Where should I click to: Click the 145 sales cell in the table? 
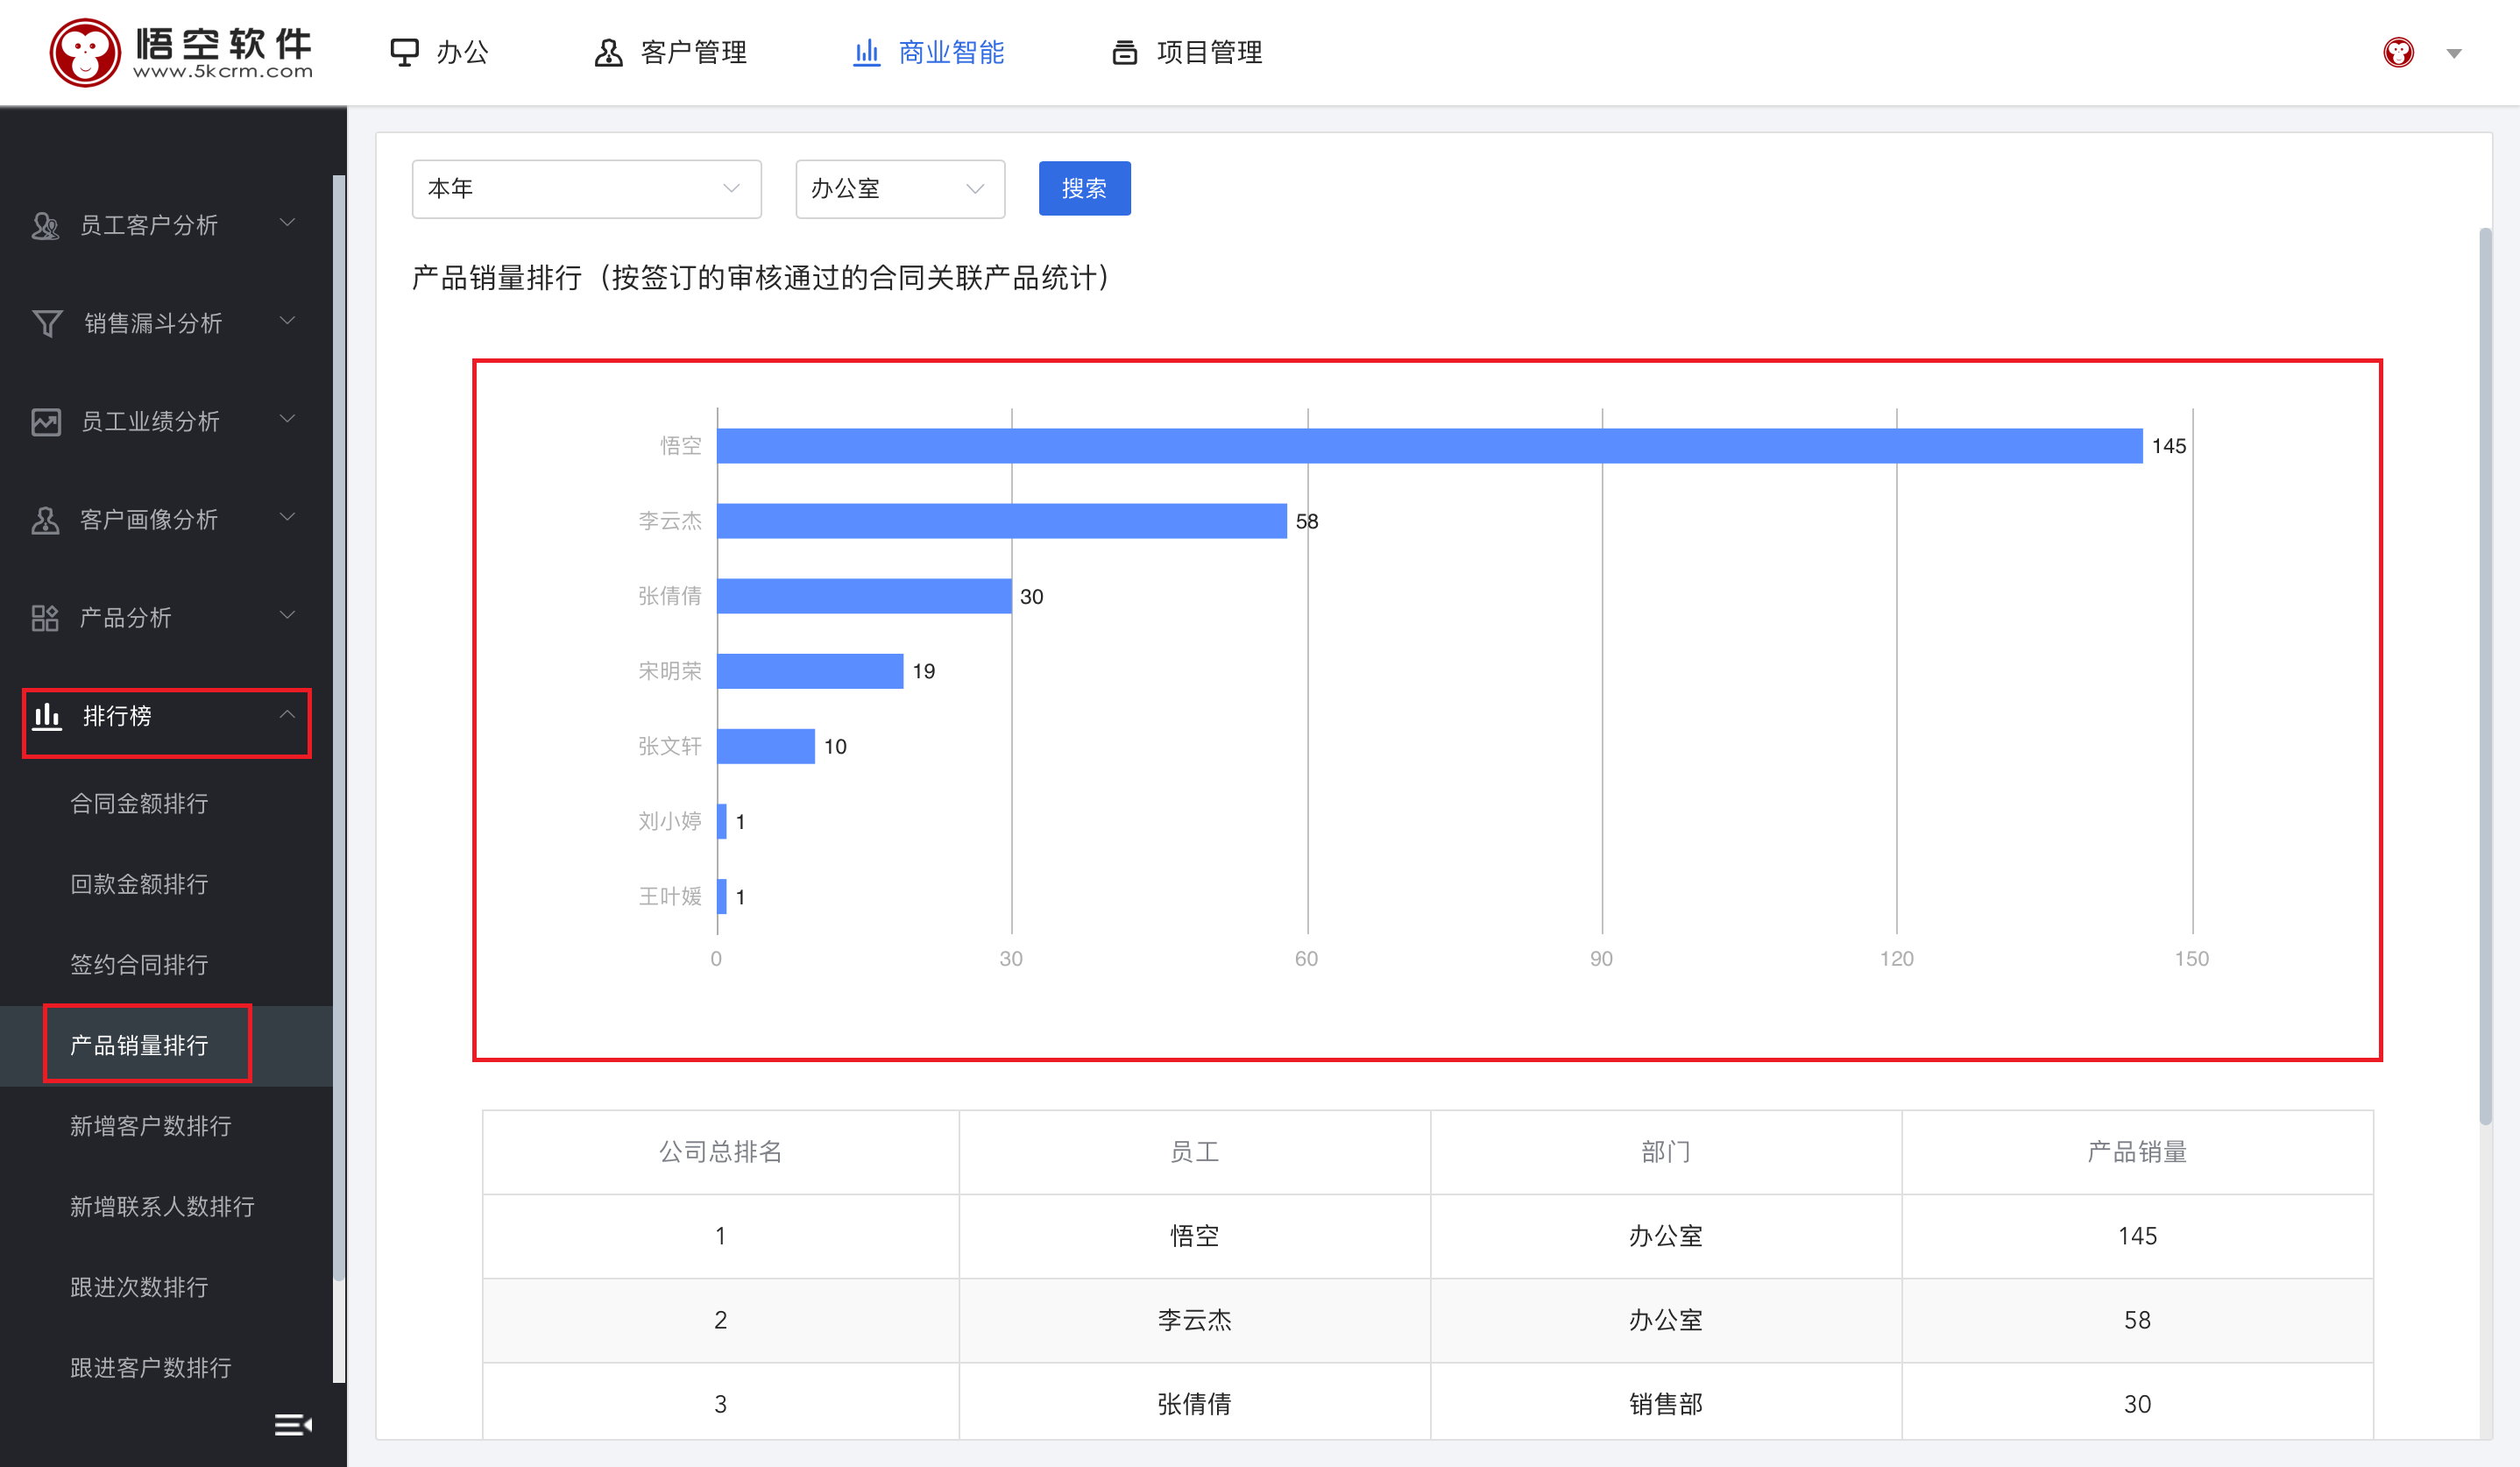[2137, 1236]
